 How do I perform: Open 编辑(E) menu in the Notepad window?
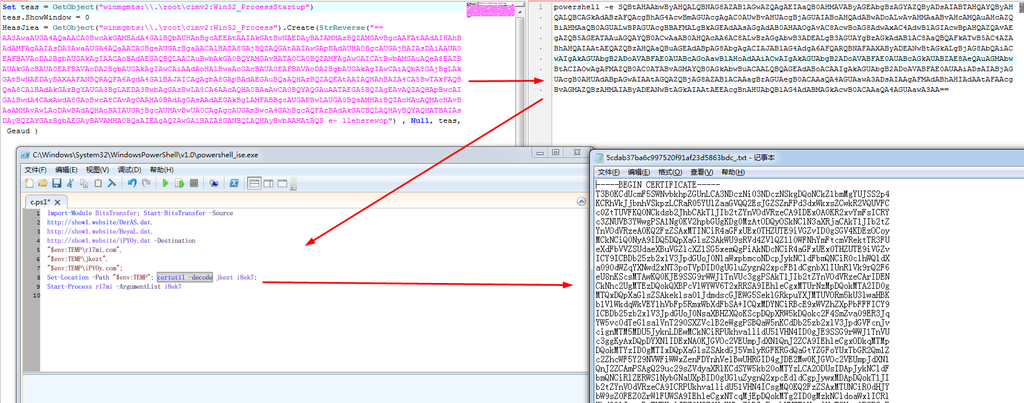[x=639, y=172]
